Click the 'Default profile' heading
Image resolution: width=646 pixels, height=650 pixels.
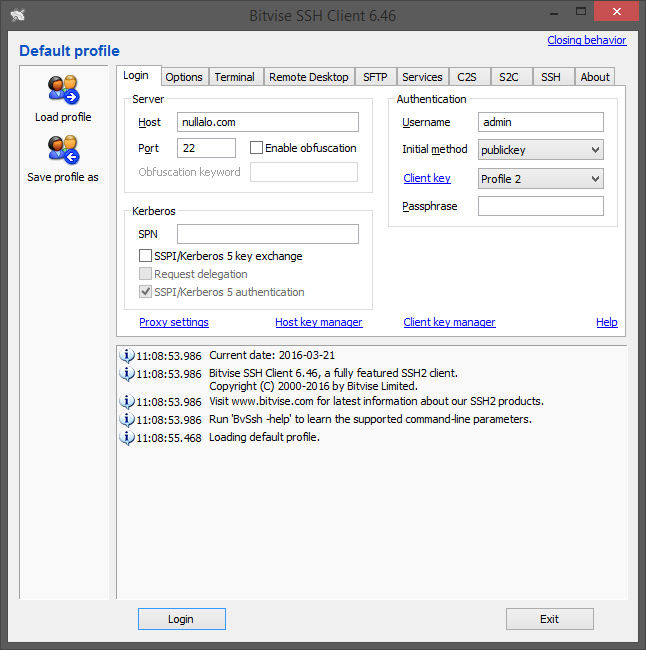click(x=69, y=51)
